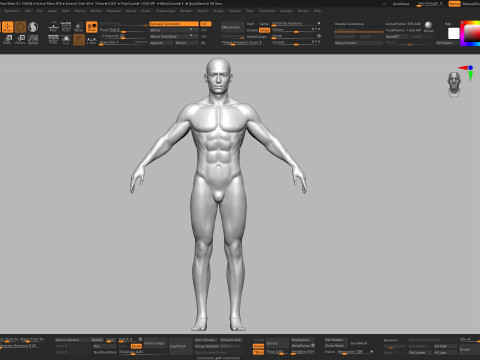Image resolution: width=480 pixels, height=360 pixels.
Task: Click the head reference thumbnail in the viewport
Action: click(x=454, y=84)
